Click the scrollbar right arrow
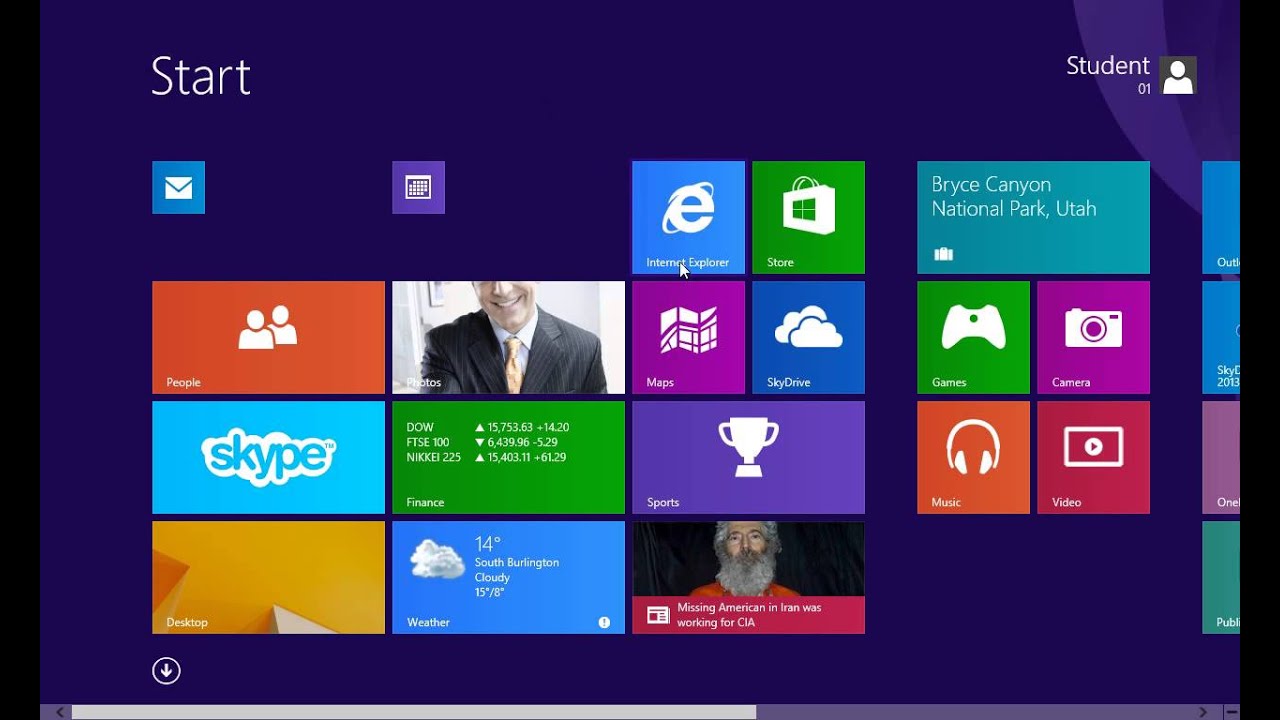The width and height of the screenshot is (1280, 720). click(1203, 712)
